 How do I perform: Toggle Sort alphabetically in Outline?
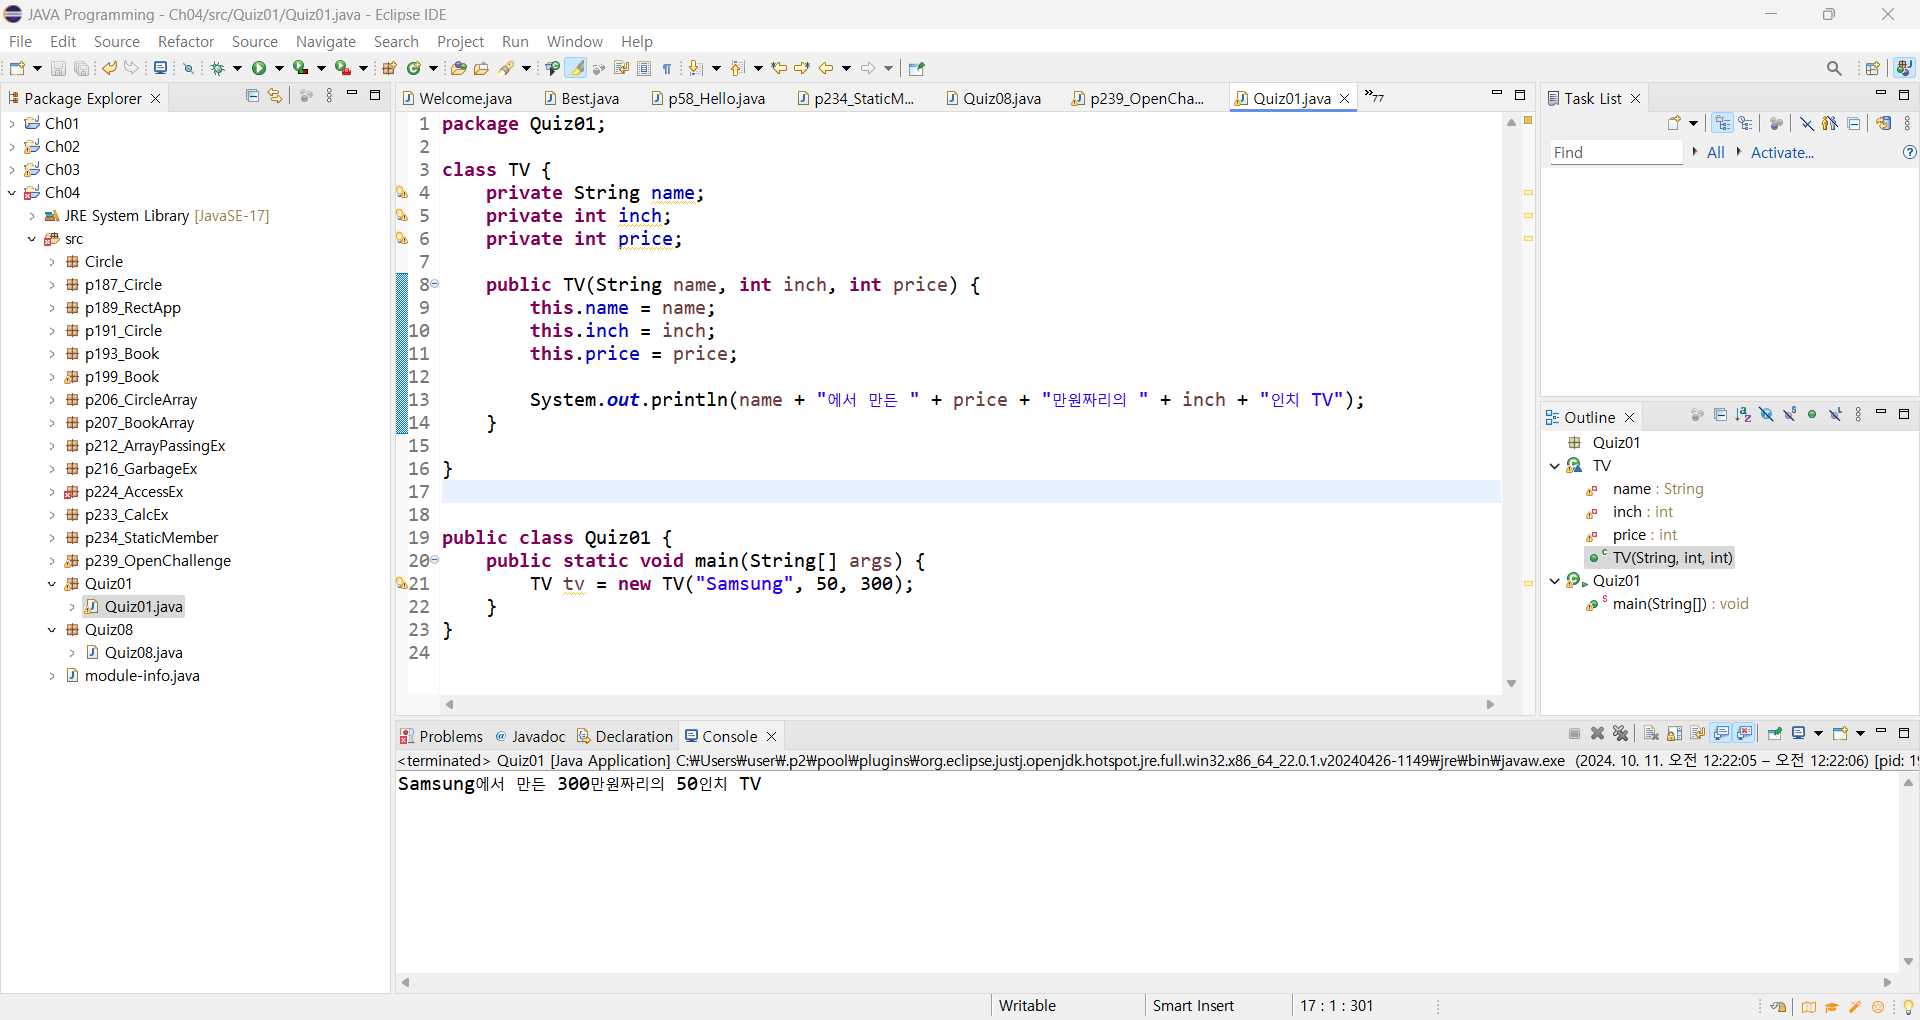tap(1743, 415)
